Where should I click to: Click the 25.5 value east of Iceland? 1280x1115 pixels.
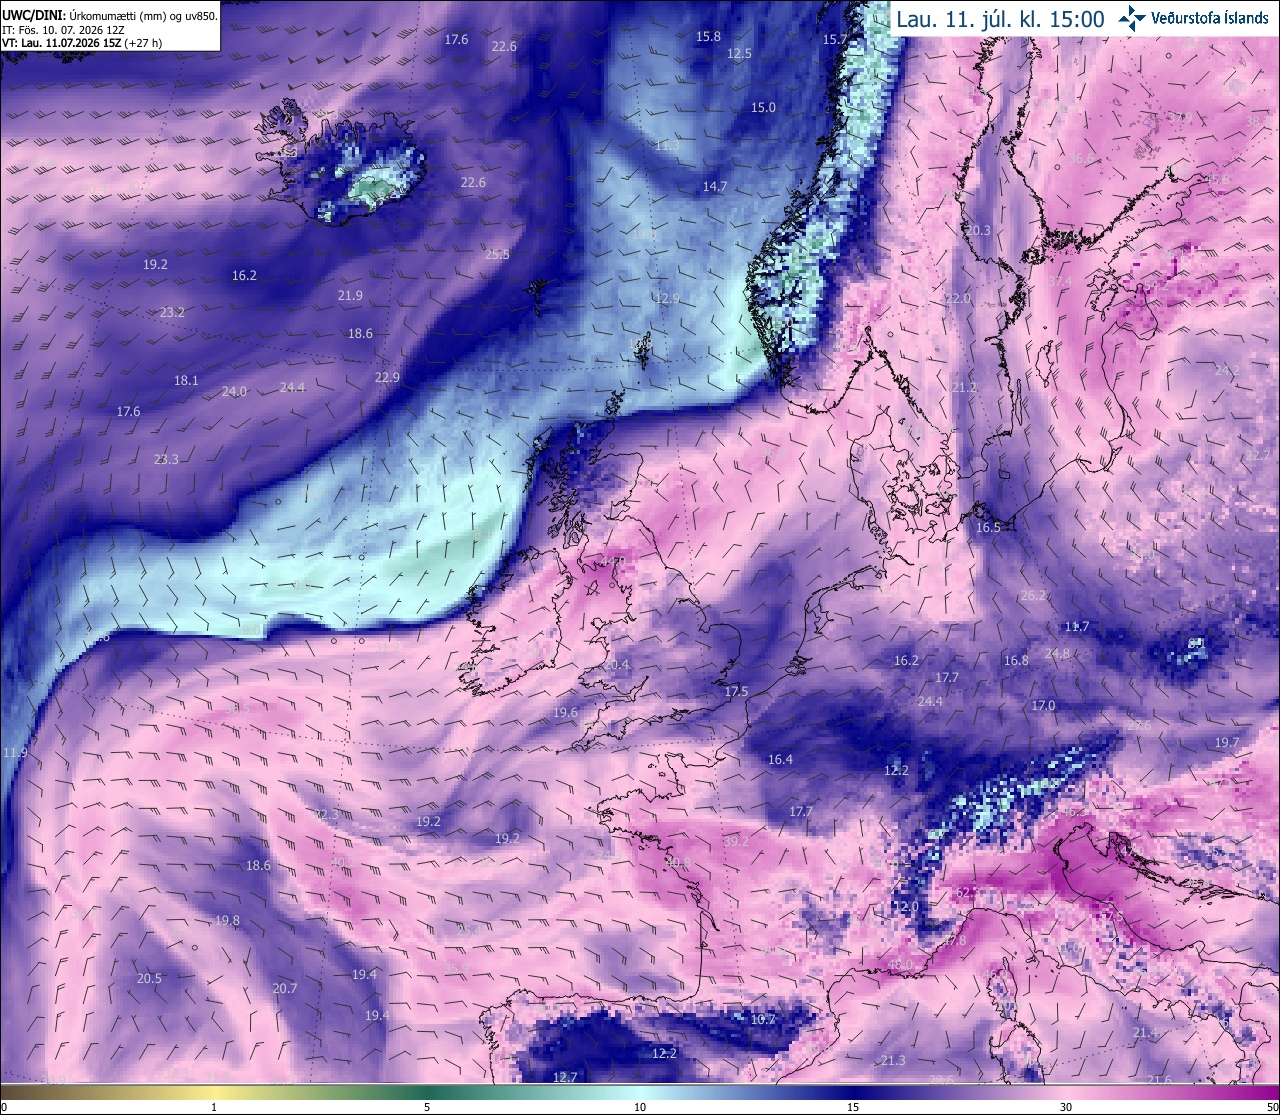(497, 254)
